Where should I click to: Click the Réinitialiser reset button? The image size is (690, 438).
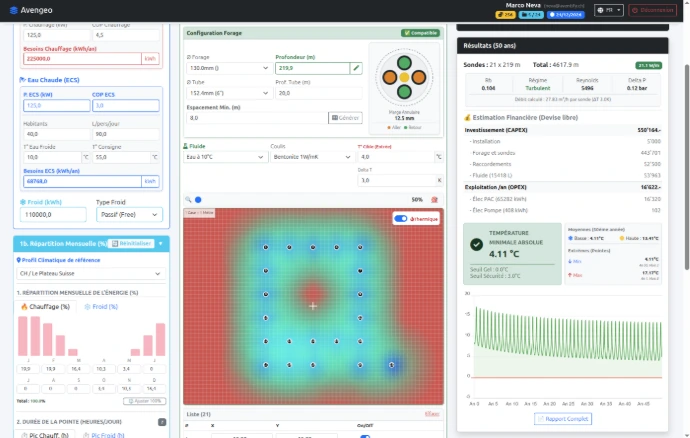coord(132,243)
